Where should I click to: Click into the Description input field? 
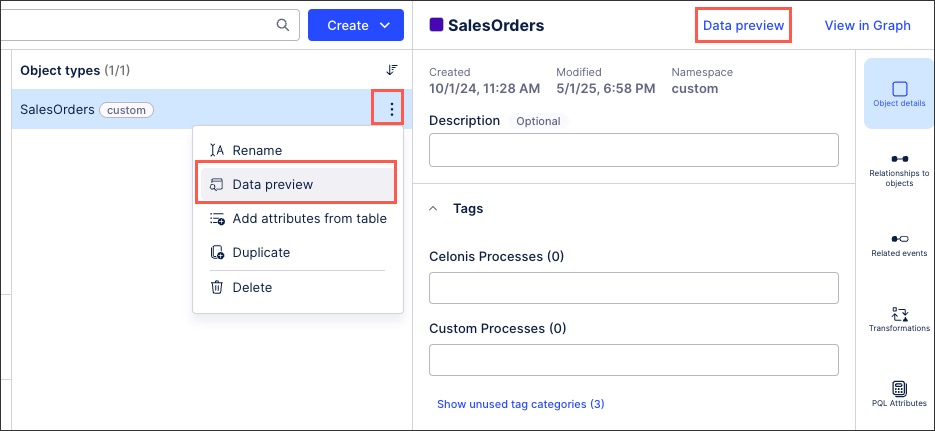pos(634,150)
